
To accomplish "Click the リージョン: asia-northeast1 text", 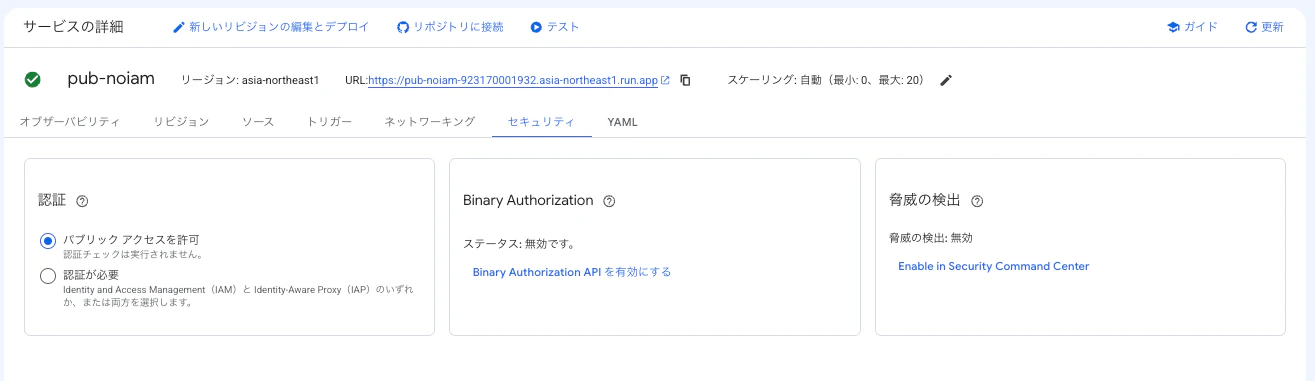I will tap(250, 80).
